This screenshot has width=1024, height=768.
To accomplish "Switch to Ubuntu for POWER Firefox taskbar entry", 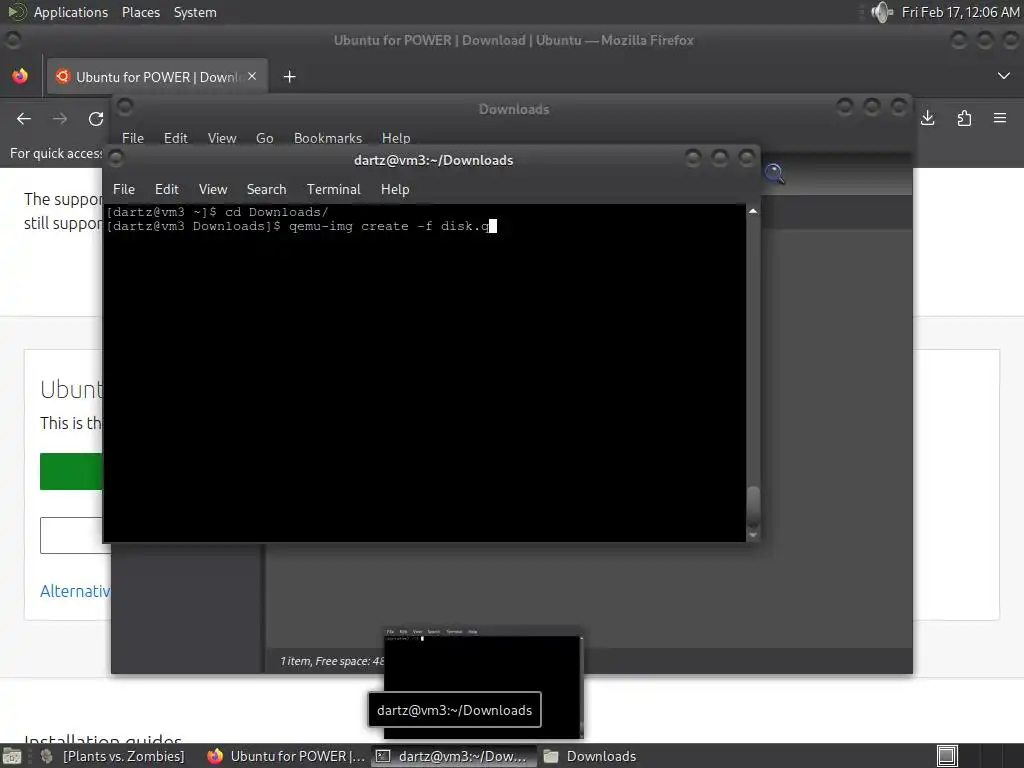I will click(x=286, y=756).
